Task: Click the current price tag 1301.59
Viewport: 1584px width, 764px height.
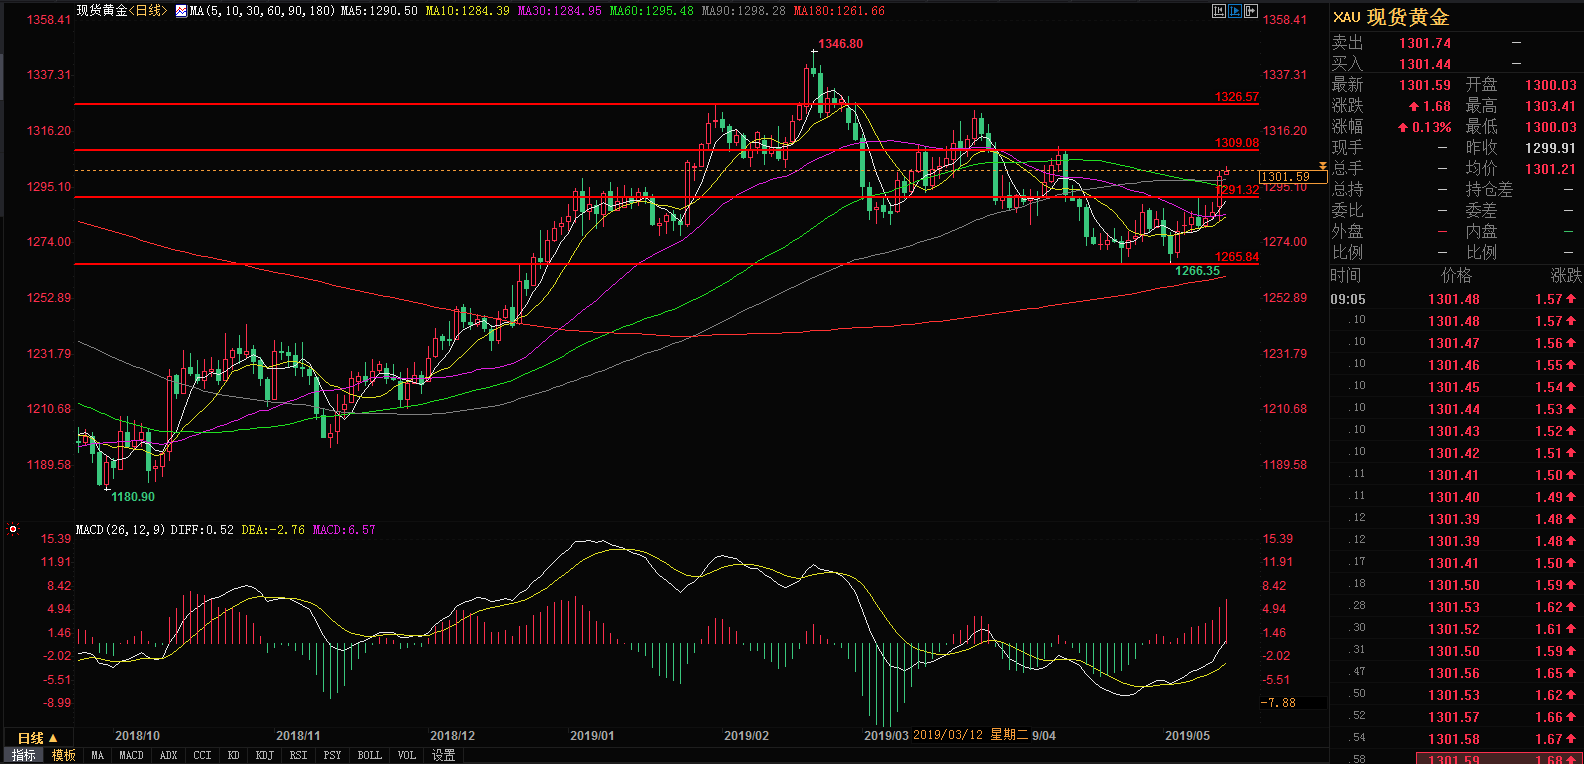Action: [x=1285, y=177]
